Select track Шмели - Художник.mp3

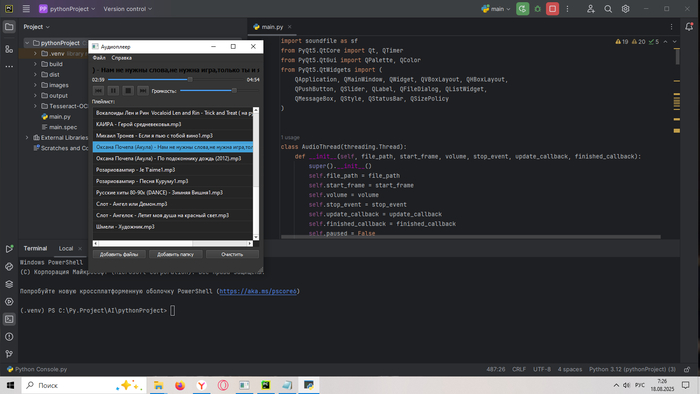[x=173, y=227]
